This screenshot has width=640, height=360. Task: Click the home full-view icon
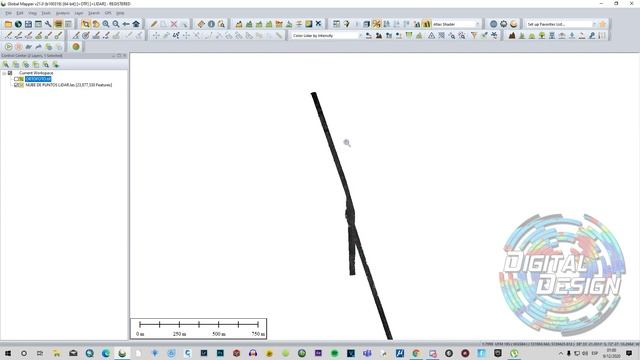coord(136,24)
